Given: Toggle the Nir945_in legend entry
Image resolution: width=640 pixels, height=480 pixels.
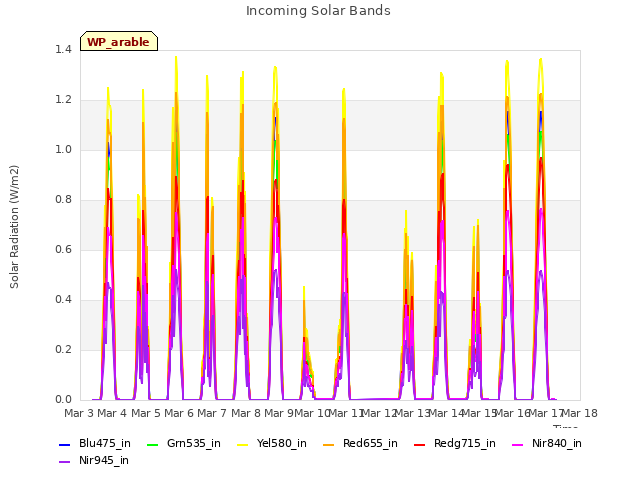Looking at the screenshot, I should (94, 461).
